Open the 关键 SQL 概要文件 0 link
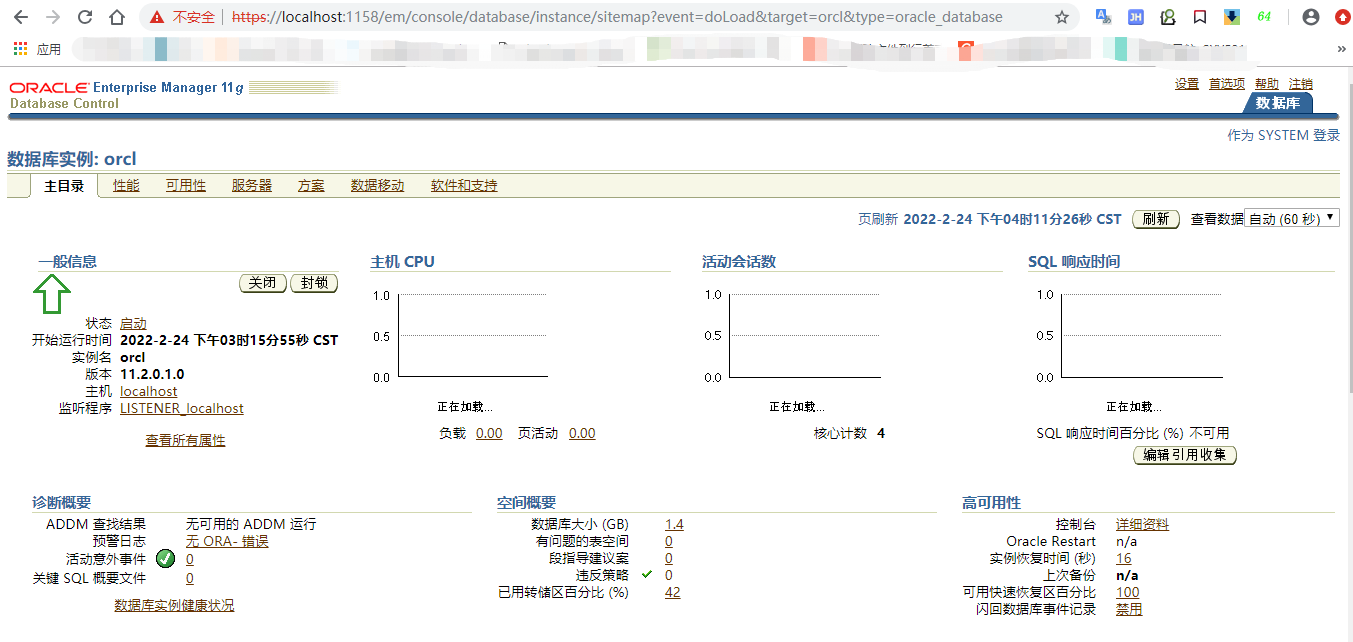 coord(190,578)
